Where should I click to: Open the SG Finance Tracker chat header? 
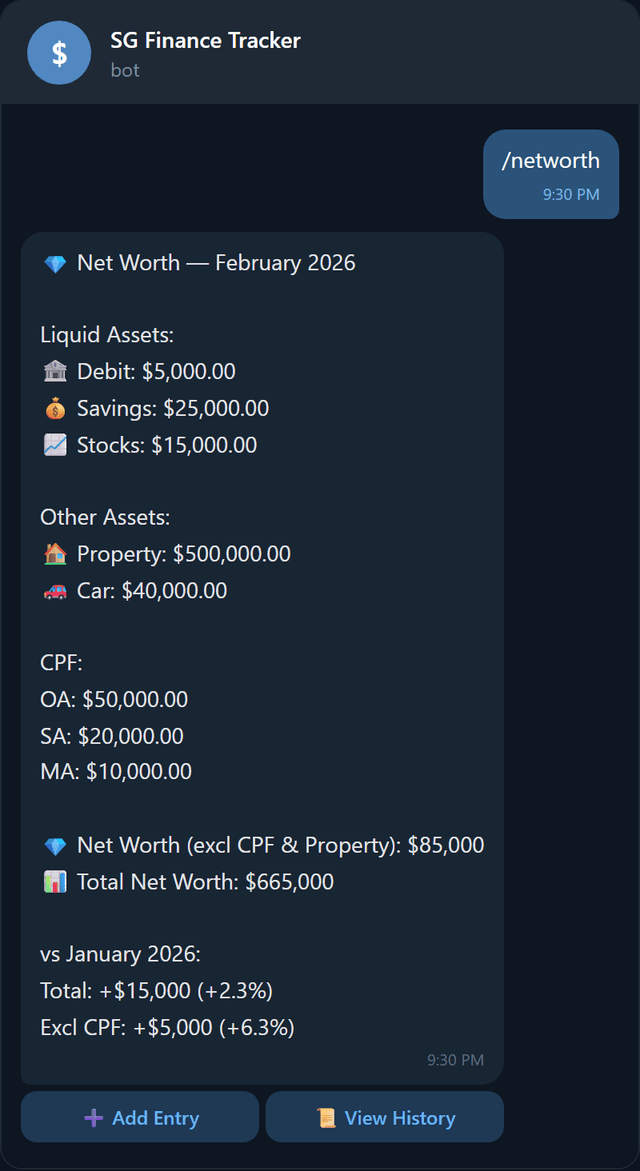pos(206,41)
